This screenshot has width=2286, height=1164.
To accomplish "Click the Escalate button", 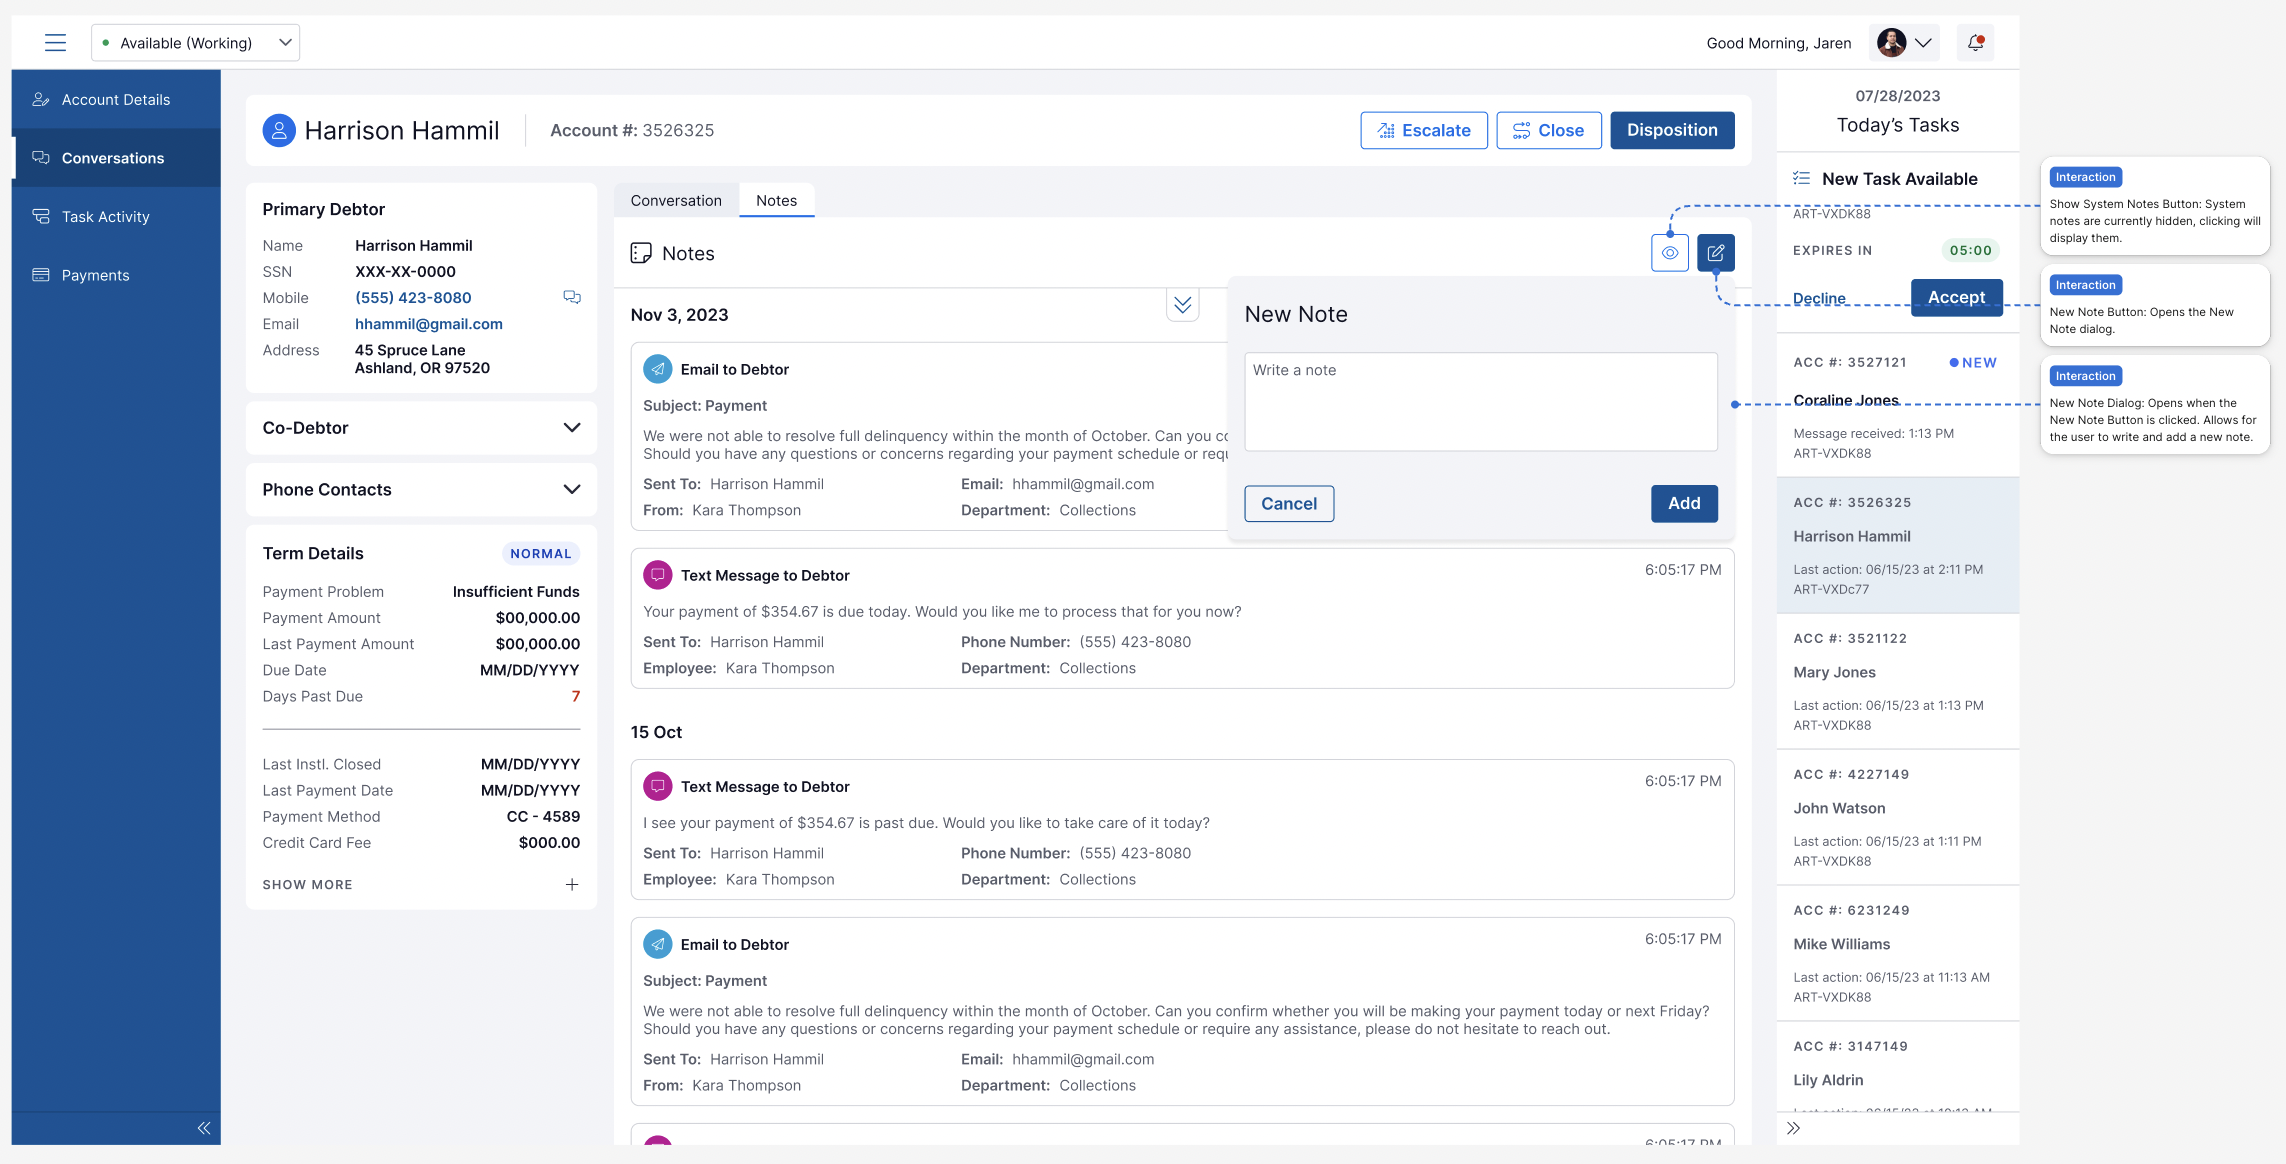I will click(1424, 130).
